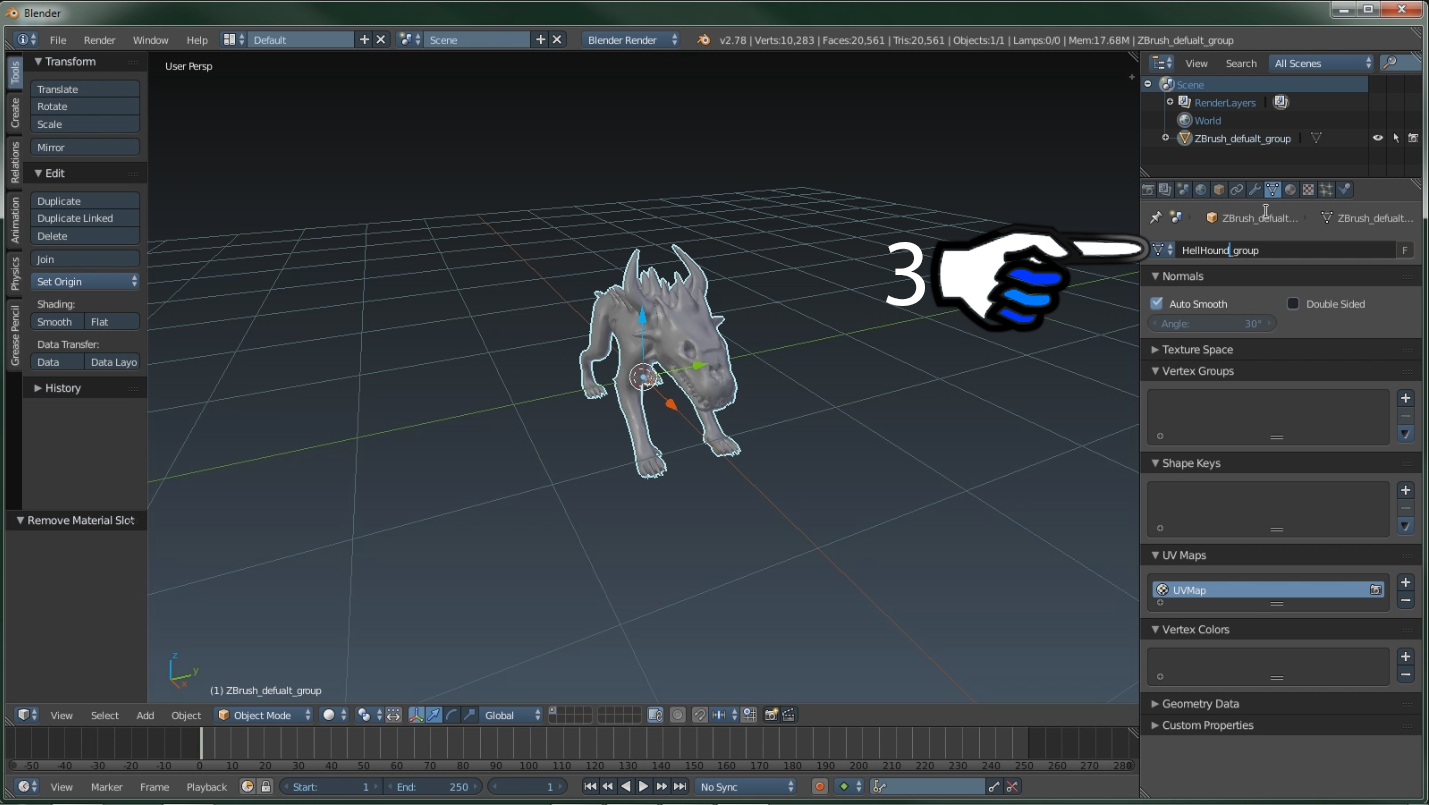The height and width of the screenshot is (805, 1429).
Task: Open the World properties tab icon
Action: 1201,190
